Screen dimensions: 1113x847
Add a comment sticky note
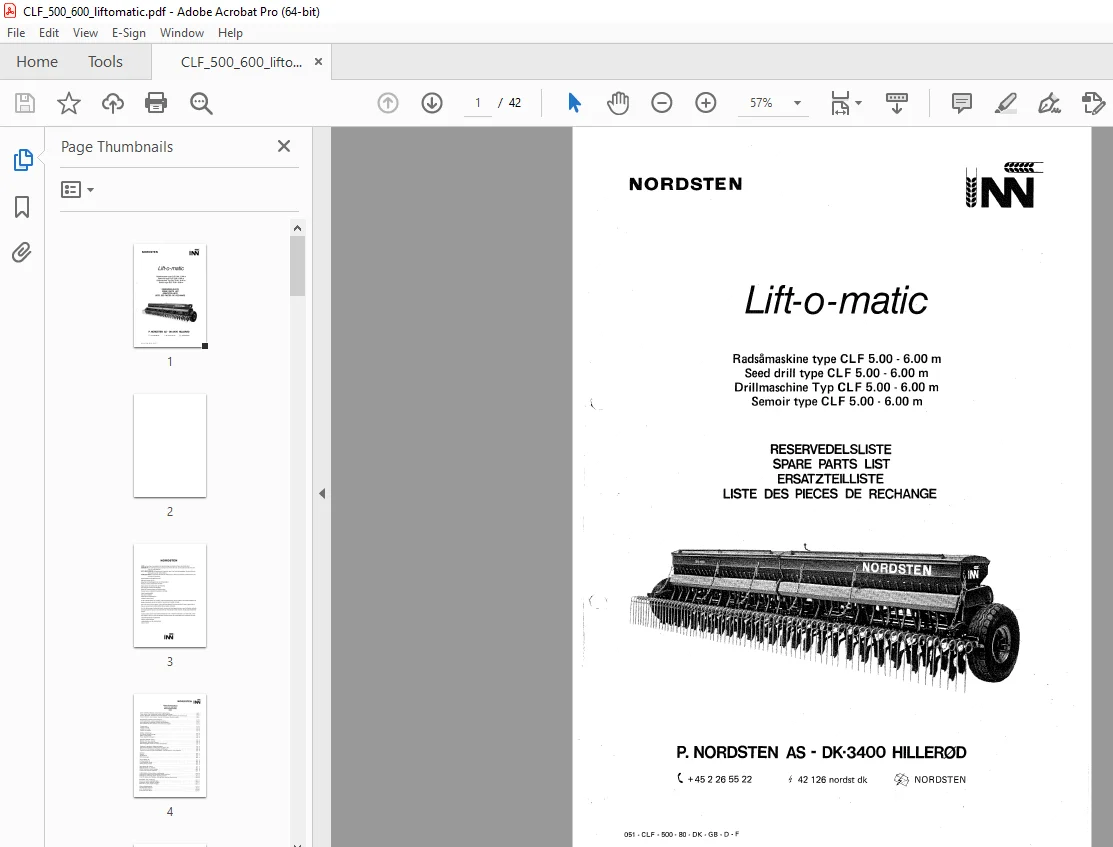tap(962, 103)
